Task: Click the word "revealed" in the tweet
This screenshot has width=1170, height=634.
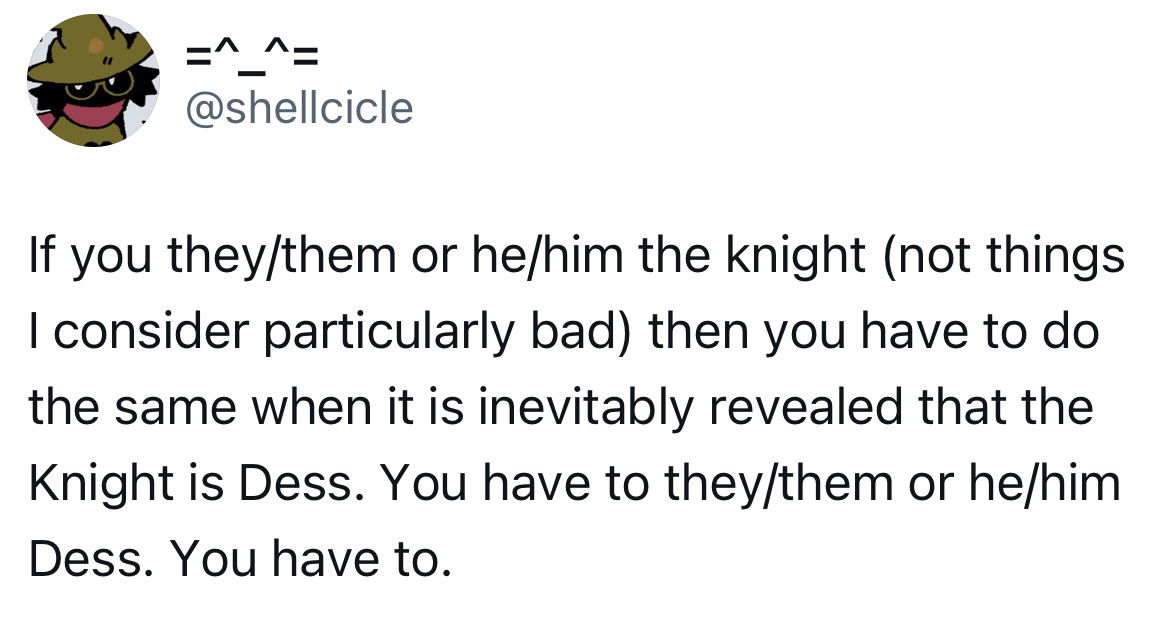Action: (x=804, y=407)
